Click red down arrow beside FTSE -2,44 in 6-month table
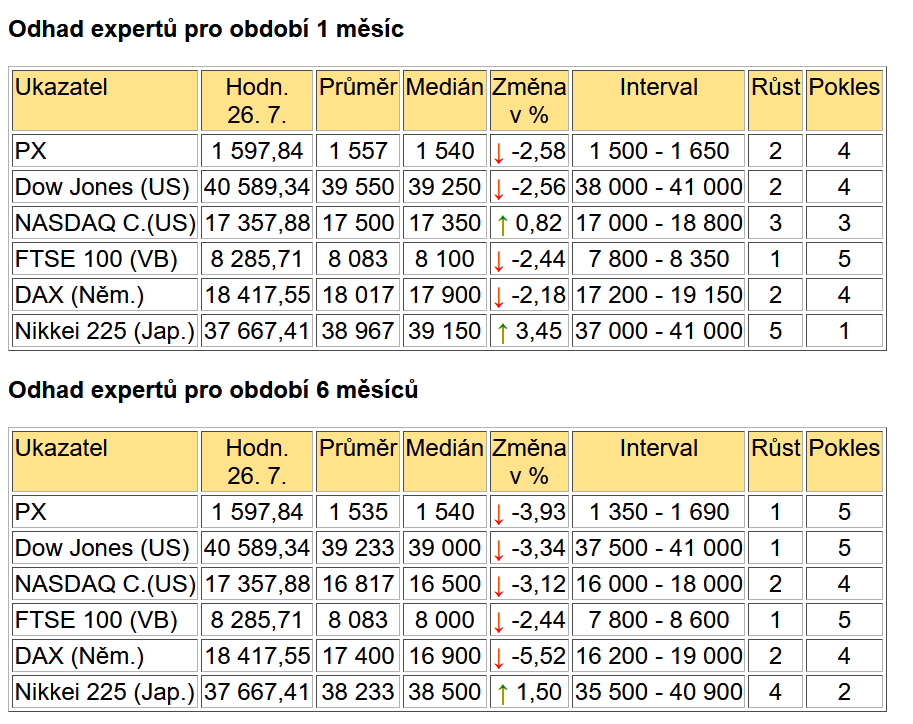Image resolution: width=913 pixels, height=724 pixels. click(x=498, y=622)
